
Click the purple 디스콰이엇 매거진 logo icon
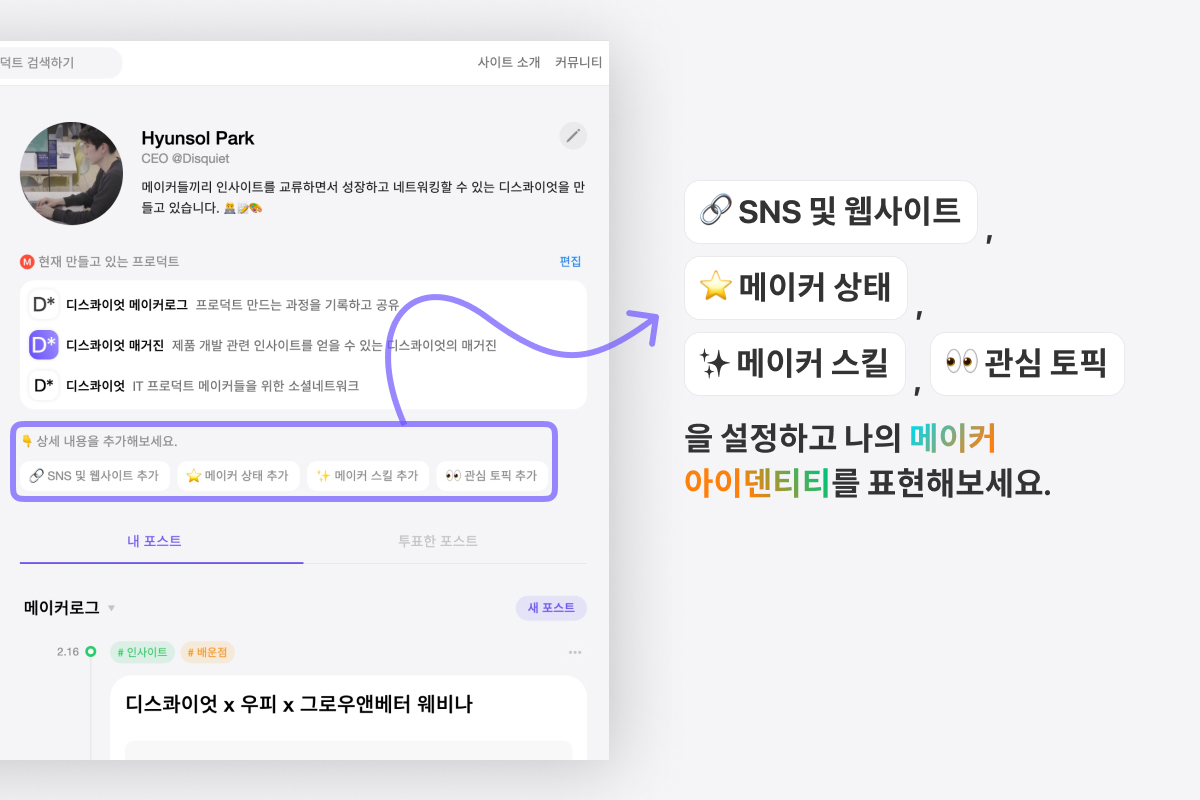point(43,345)
